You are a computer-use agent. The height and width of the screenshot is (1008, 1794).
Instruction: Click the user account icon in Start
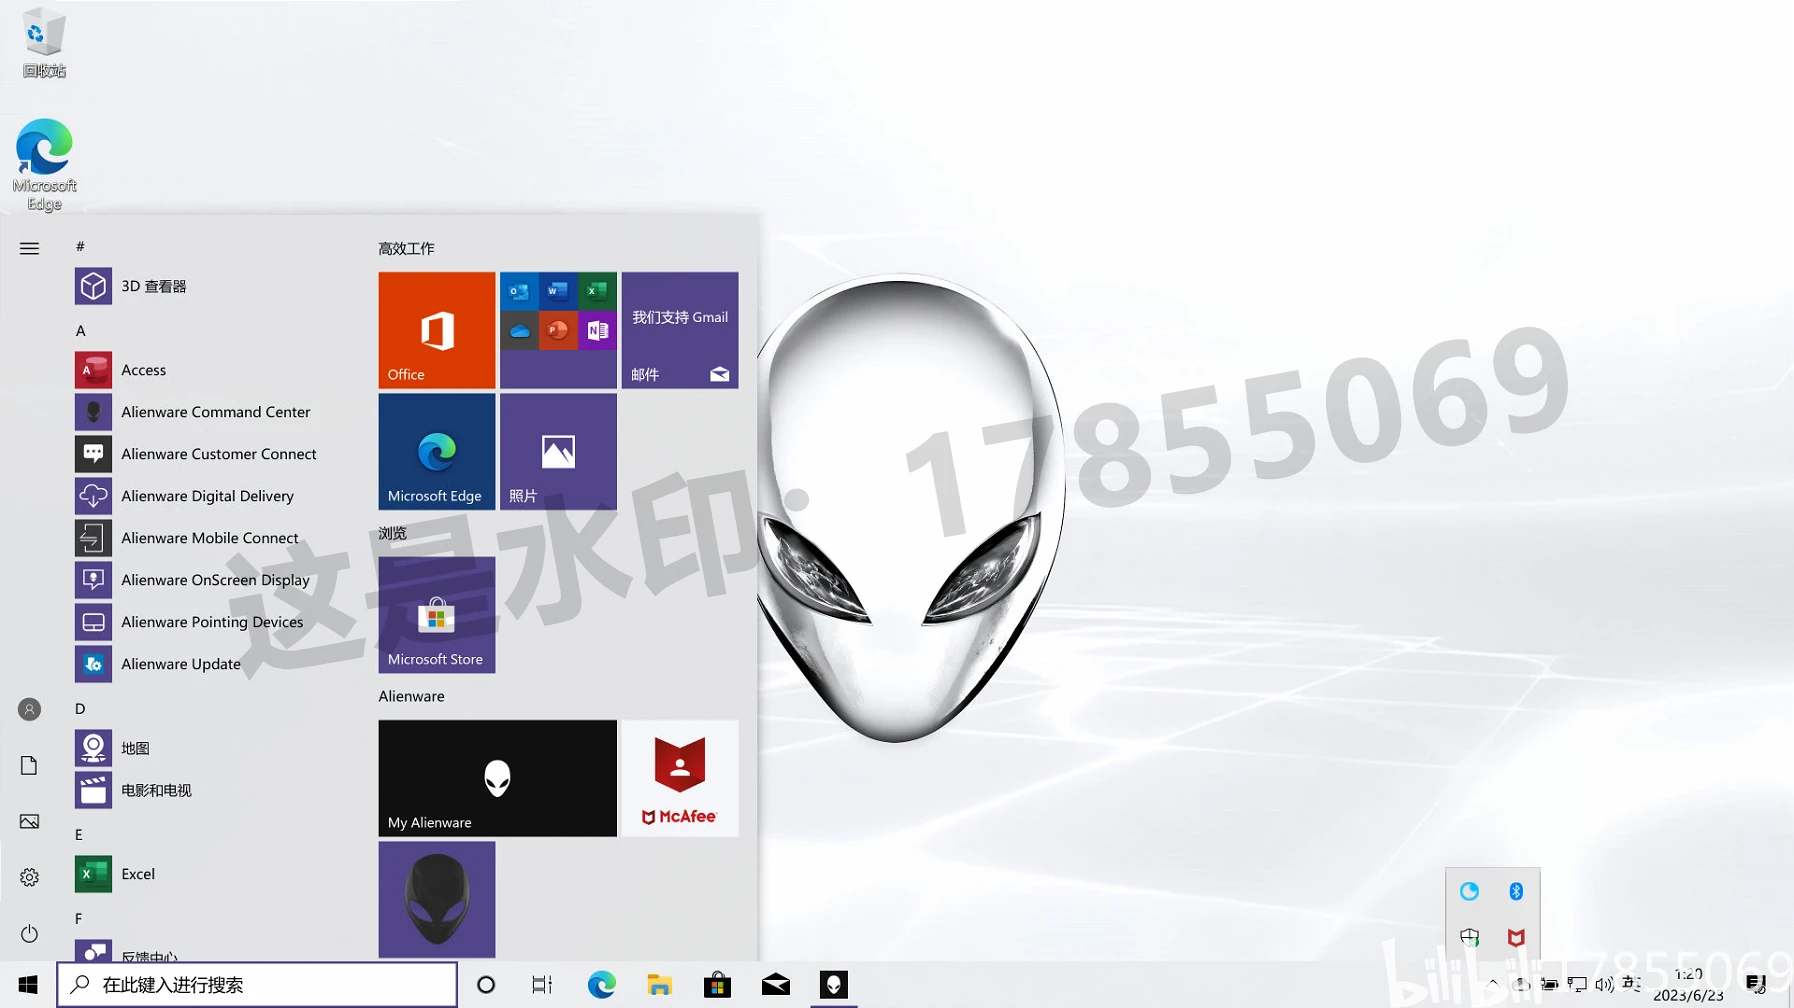tap(29, 709)
